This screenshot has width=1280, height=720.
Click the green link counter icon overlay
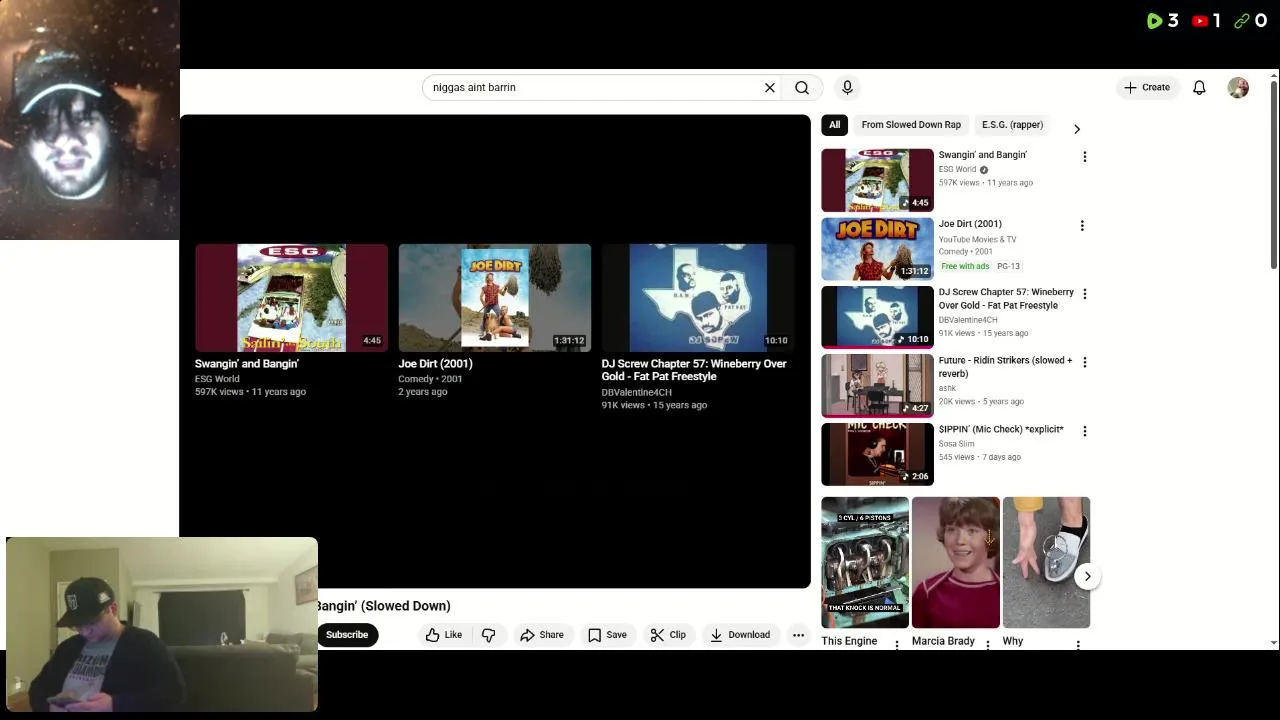click(x=1242, y=21)
